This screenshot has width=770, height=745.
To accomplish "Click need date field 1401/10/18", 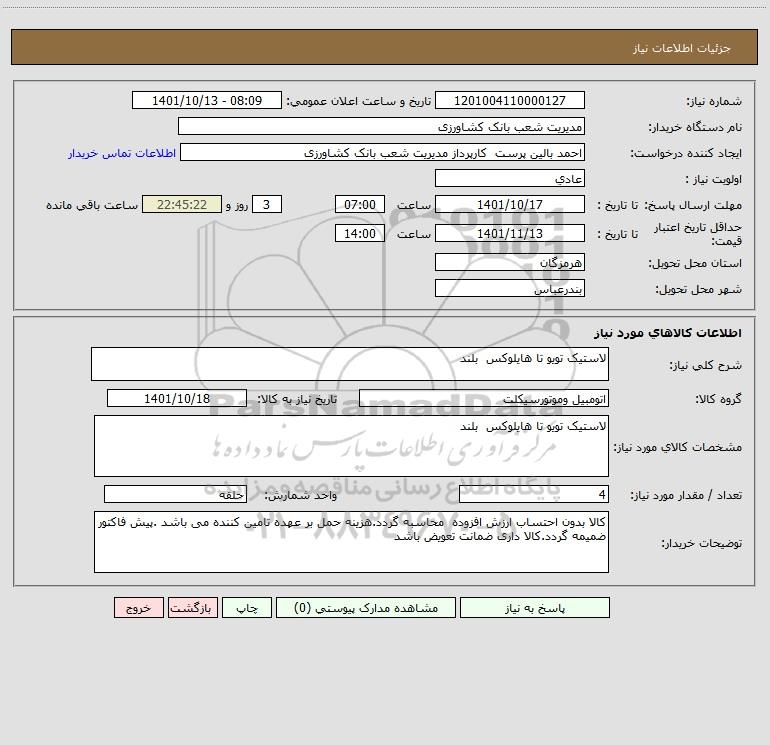I will (x=177, y=398).
